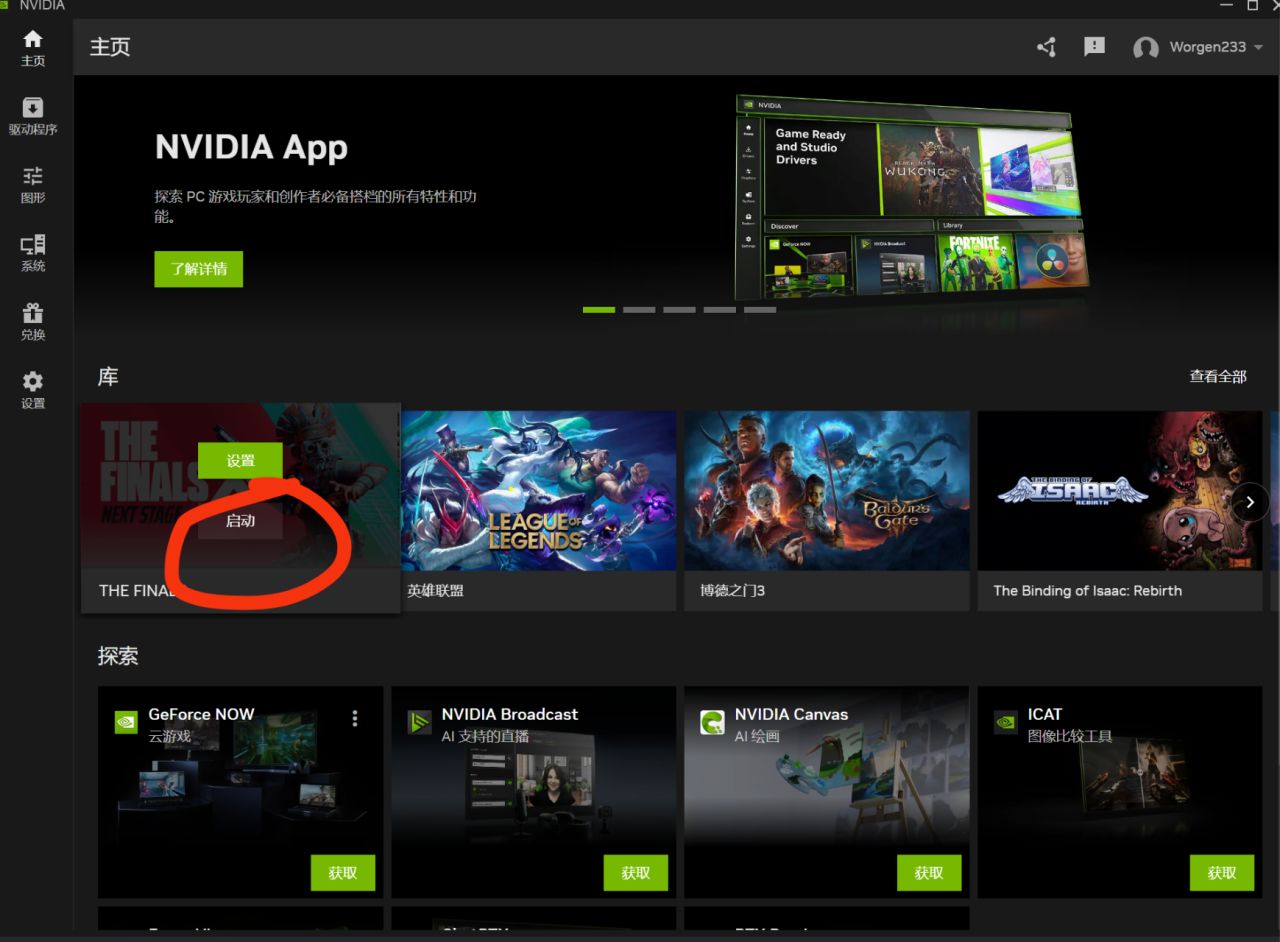Click 启动 launch button on THE FINALS

[240, 521]
